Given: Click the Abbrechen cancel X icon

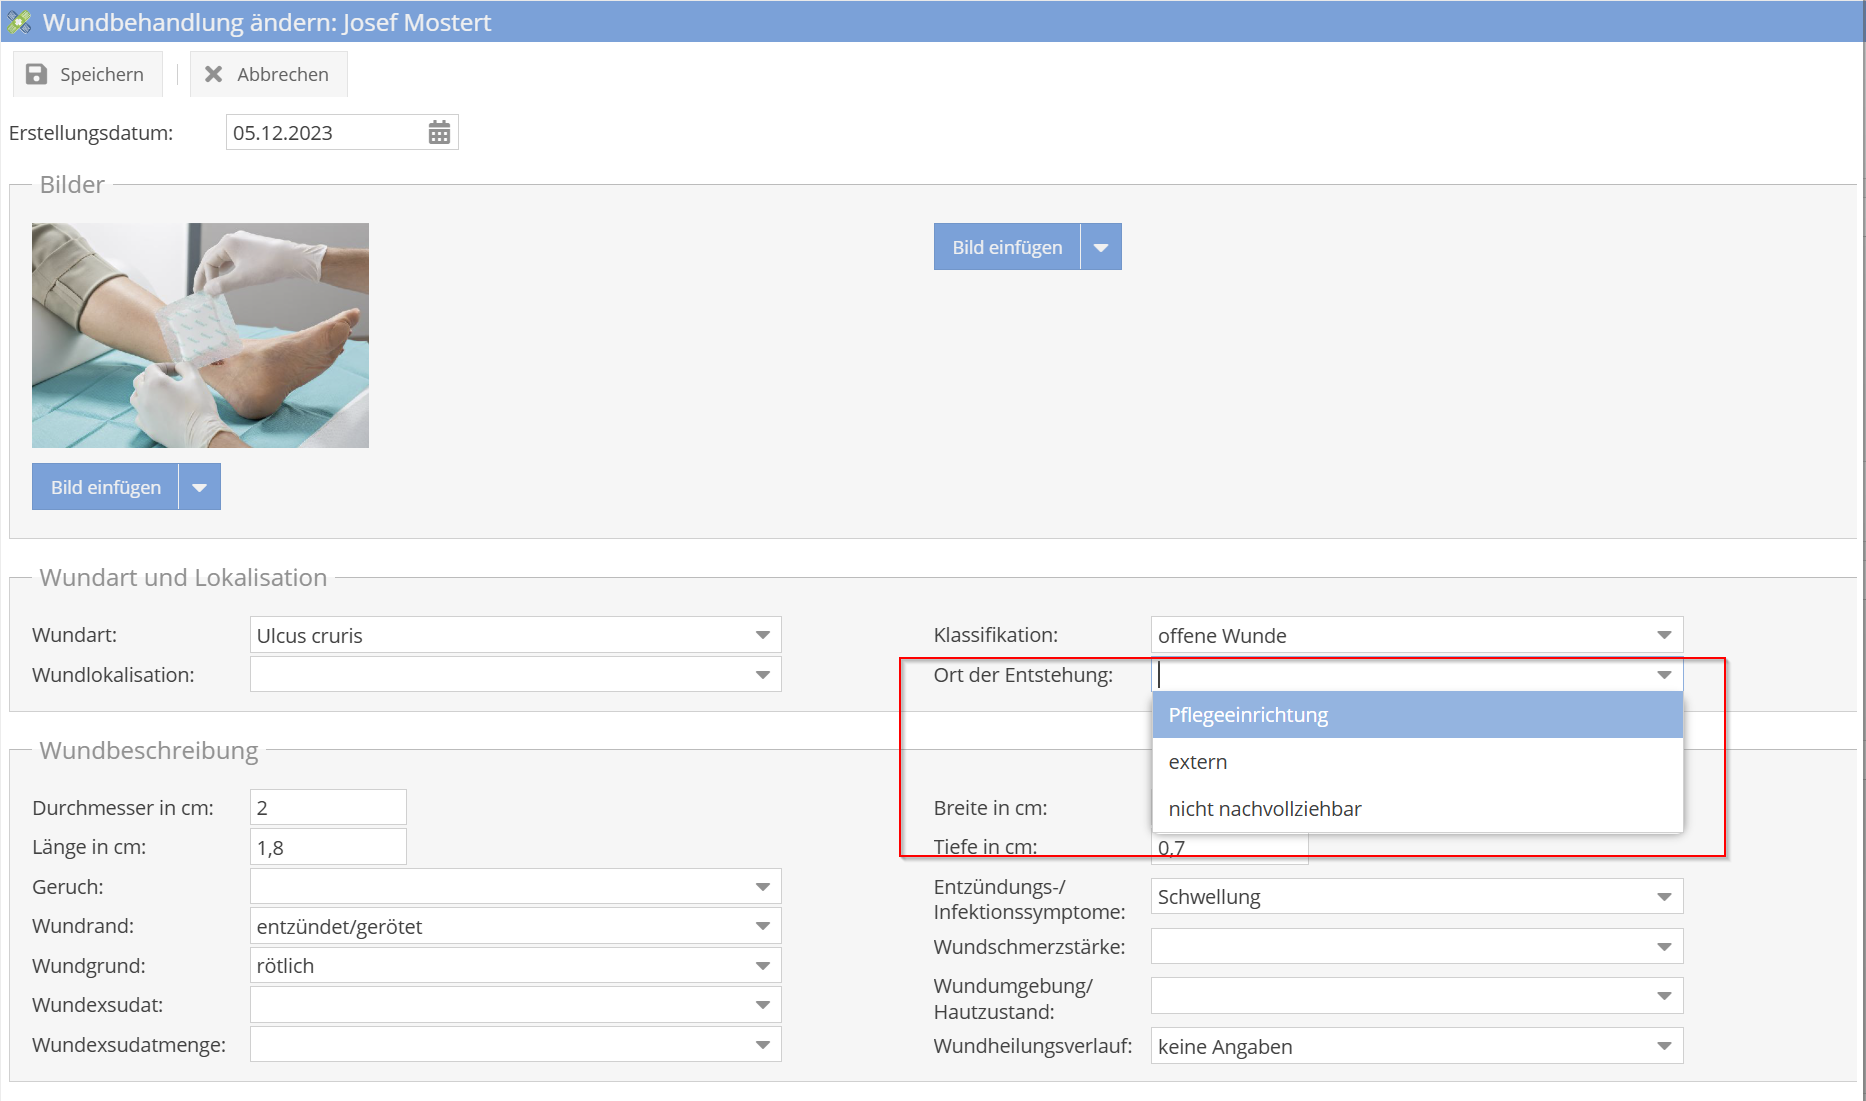Looking at the screenshot, I should click(x=213, y=74).
